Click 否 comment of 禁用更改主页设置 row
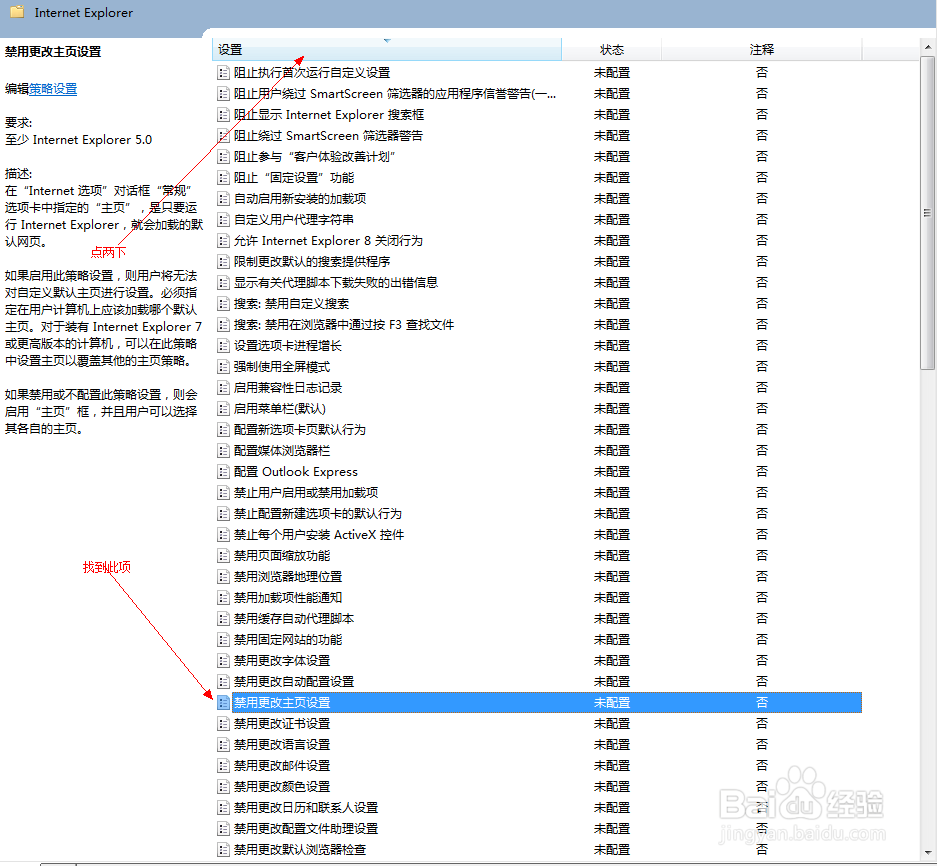Viewport: 937px width, 866px height. 762,703
